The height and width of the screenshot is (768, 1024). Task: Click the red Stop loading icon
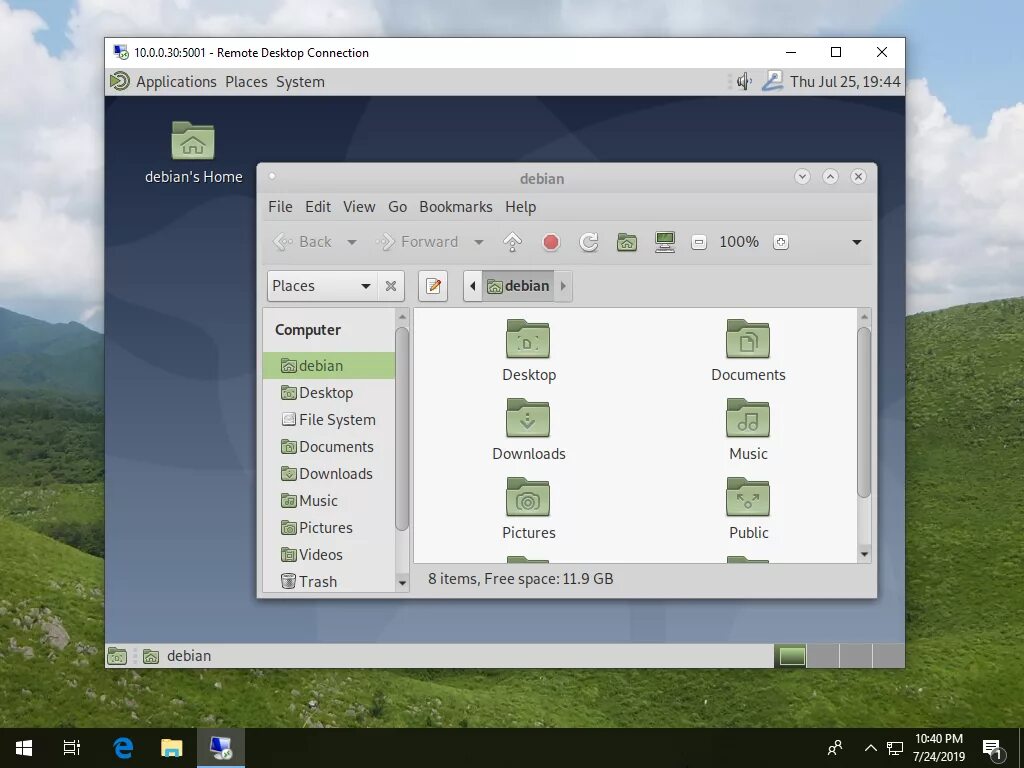point(551,242)
